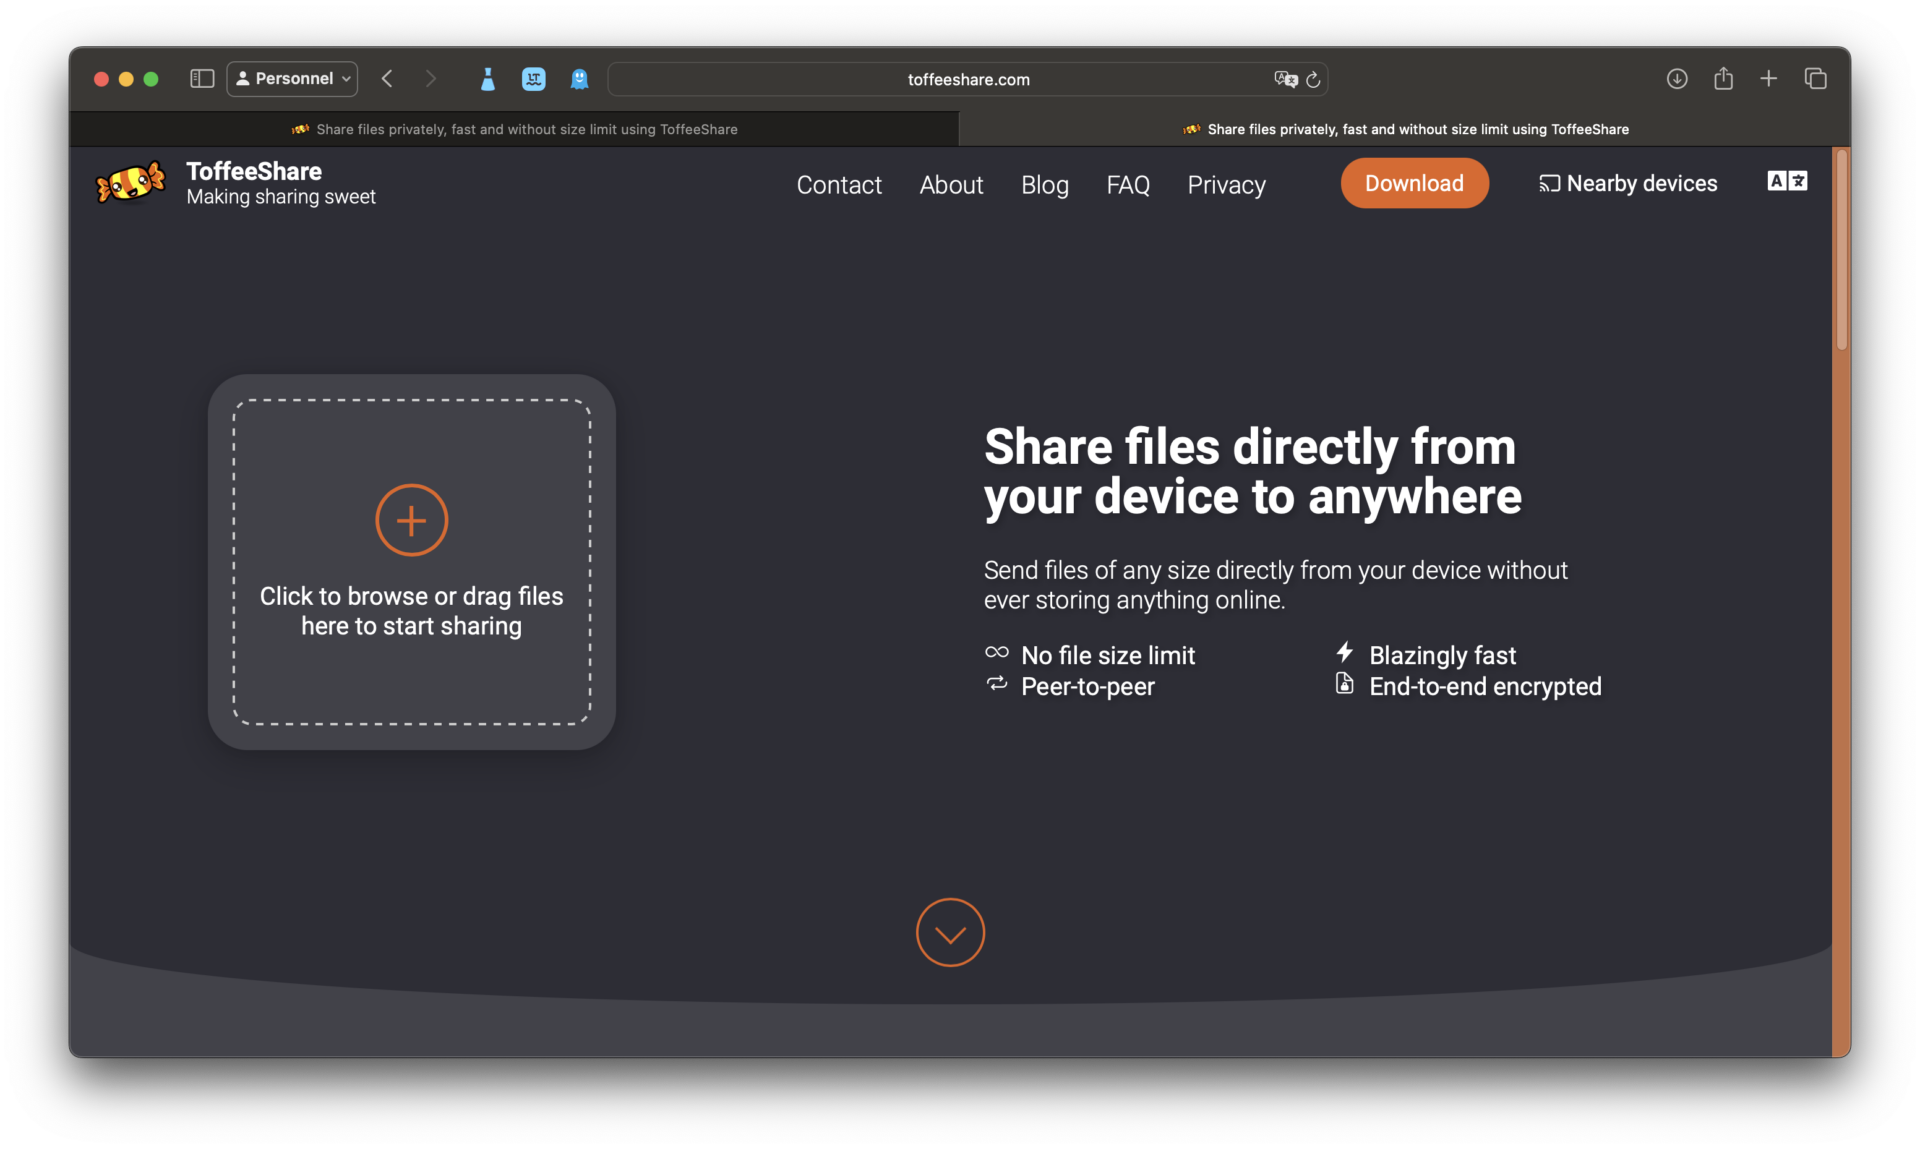The width and height of the screenshot is (1920, 1149).
Task: Click 'Peer-to-peer' text
Action: point(1088,687)
